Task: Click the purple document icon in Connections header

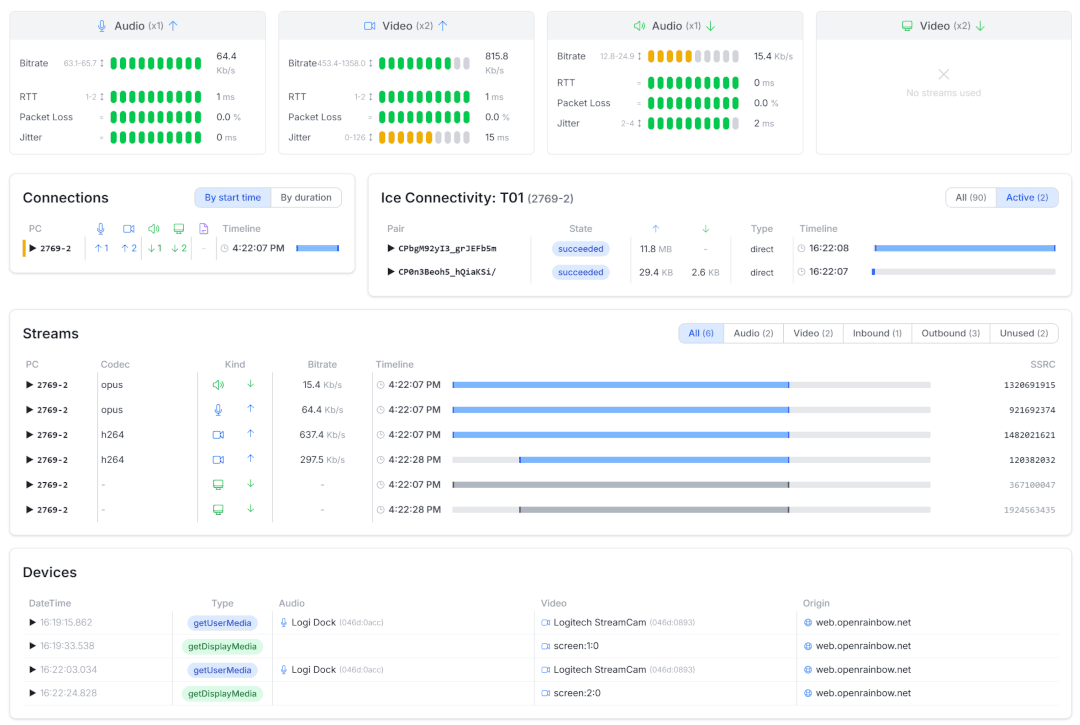Action: click(x=204, y=229)
